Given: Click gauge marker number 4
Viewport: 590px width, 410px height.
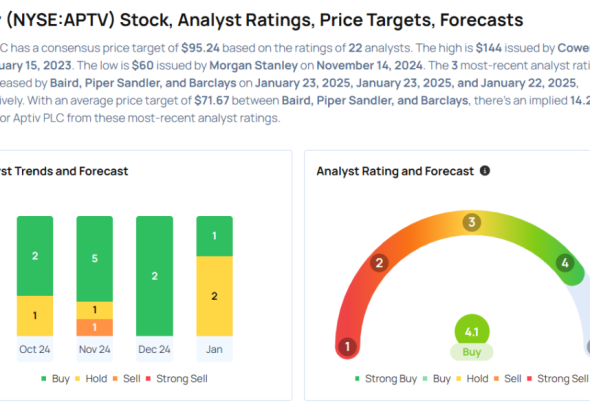Looking at the screenshot, I should [x=565, y=263].
